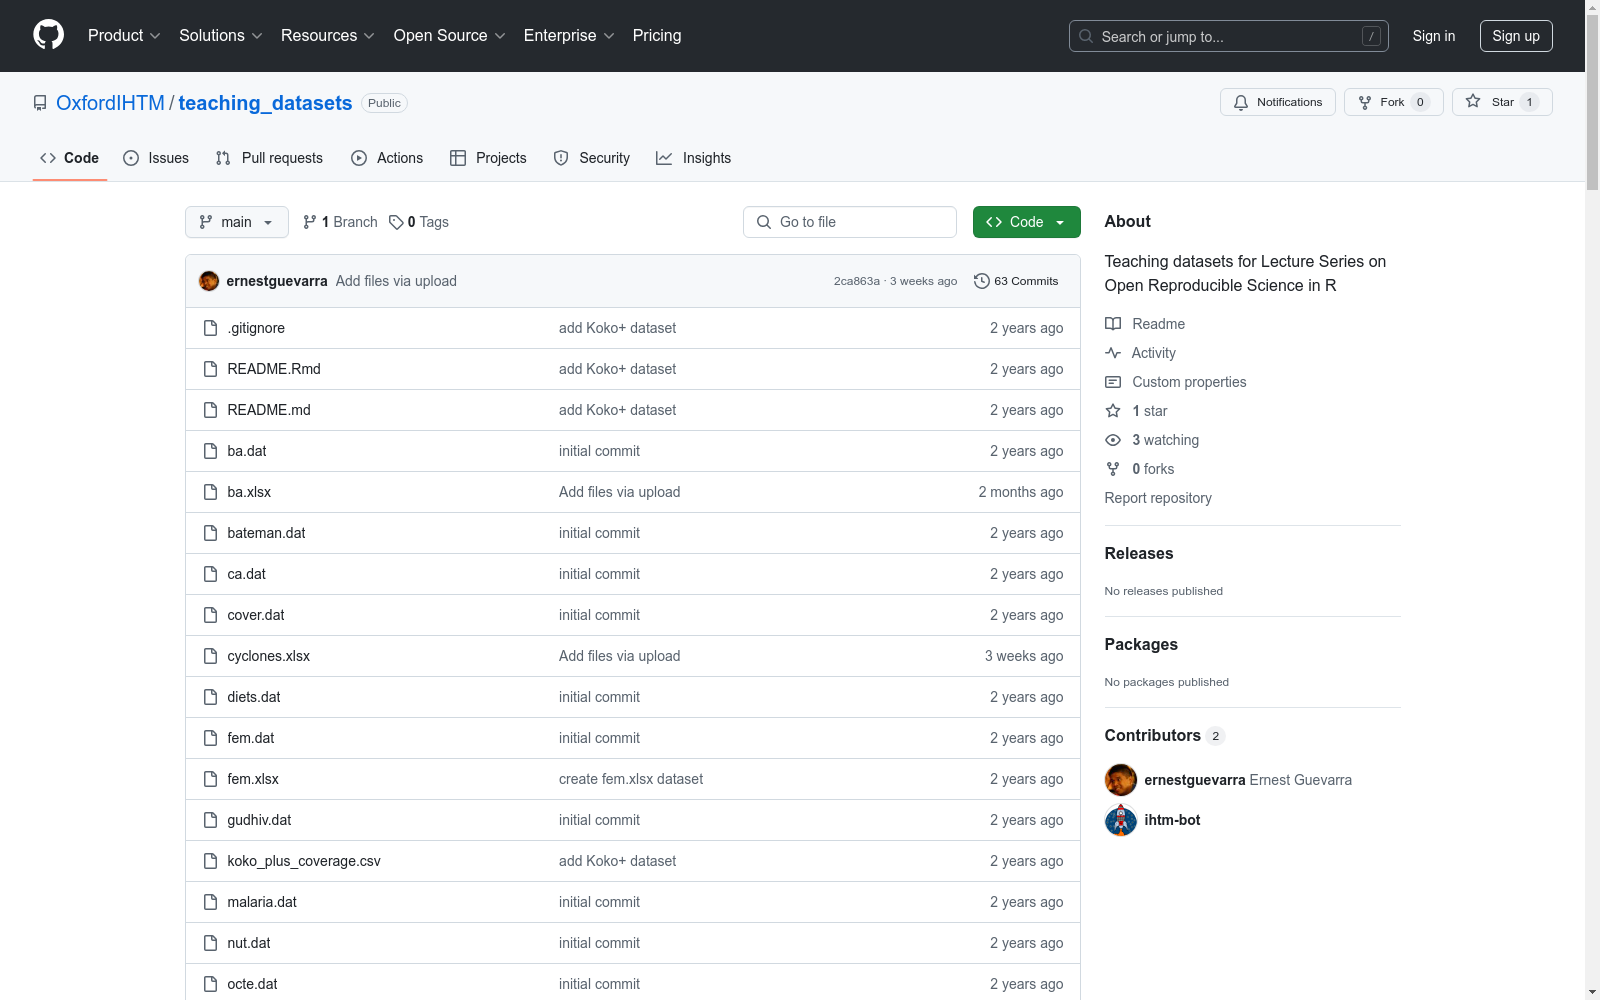
Task: Open fem.dat file
Action: point(250,738)
